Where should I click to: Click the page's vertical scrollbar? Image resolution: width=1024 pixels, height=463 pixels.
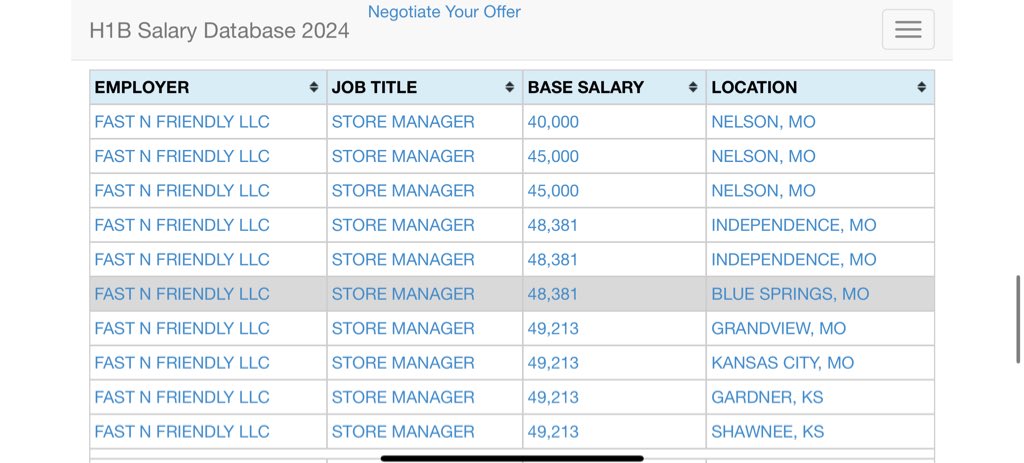pyautogui.click(x=1018, y=320)
